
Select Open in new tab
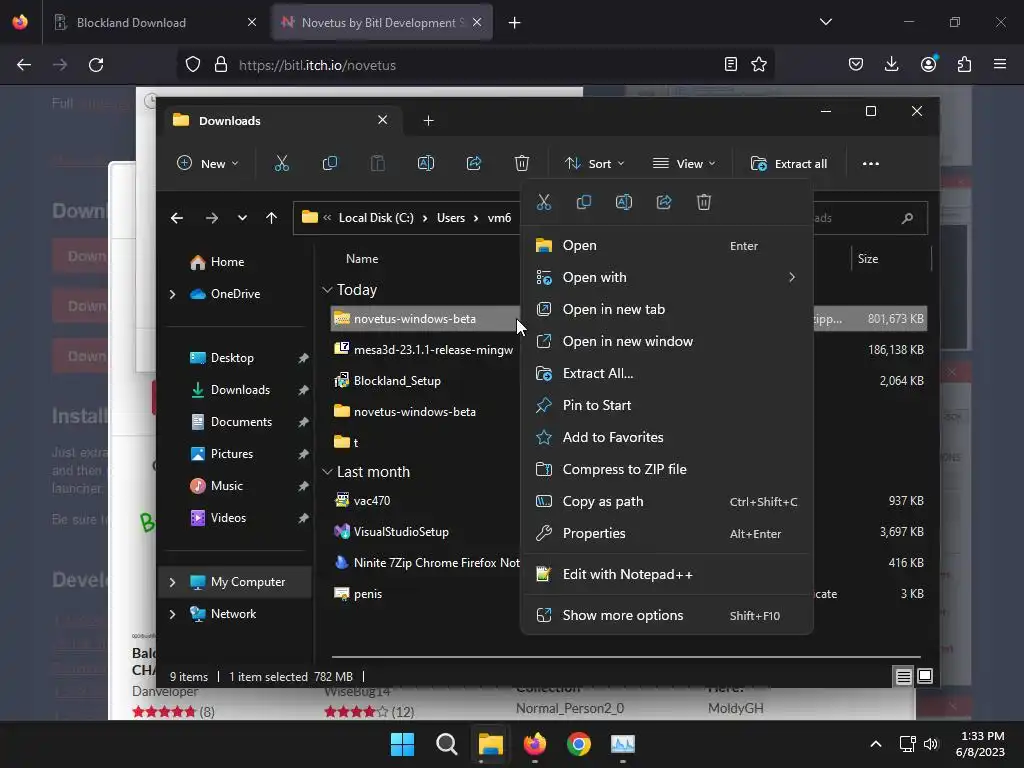(x=666, y=310)
